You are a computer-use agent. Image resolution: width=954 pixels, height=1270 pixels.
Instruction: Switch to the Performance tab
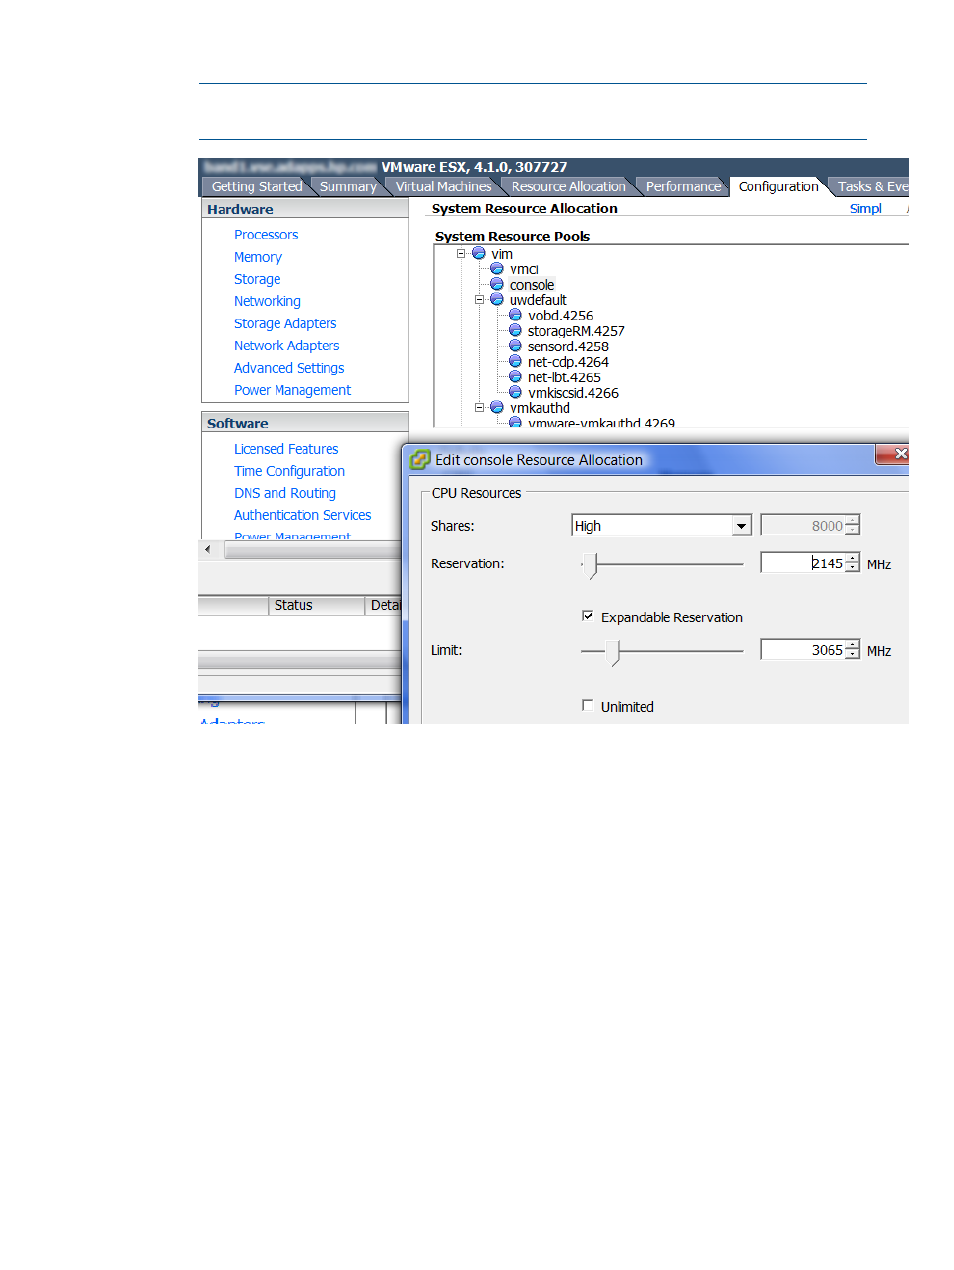[x=683, y=186]
